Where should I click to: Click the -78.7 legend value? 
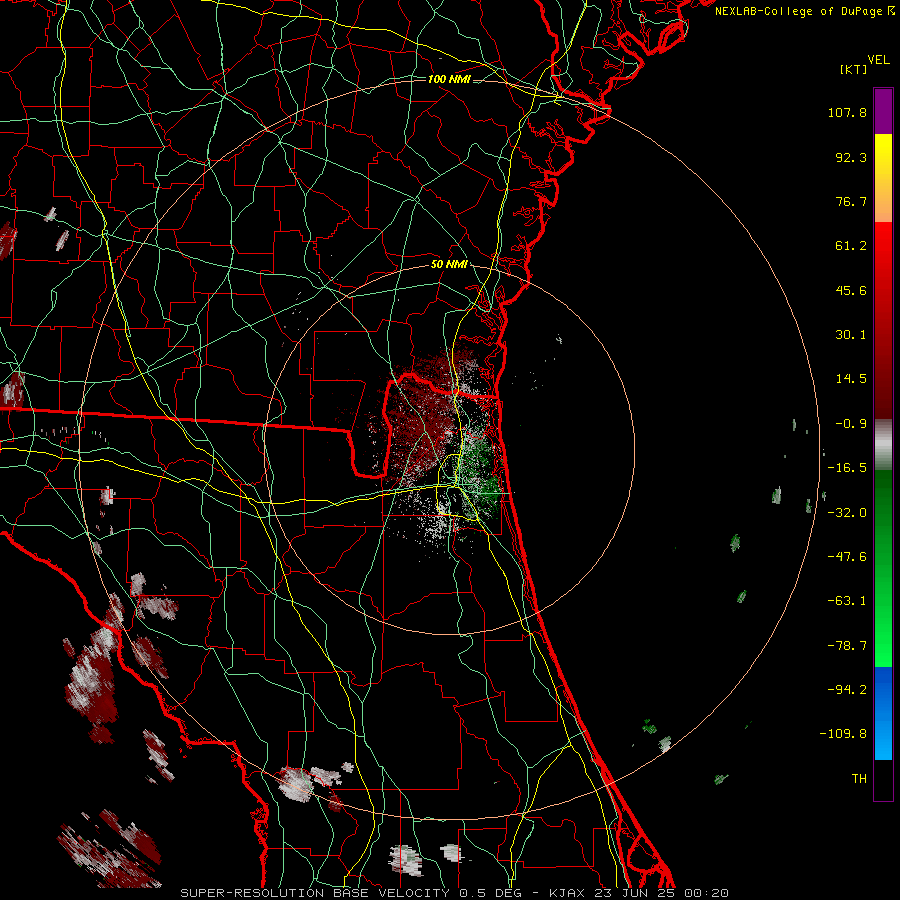[847, 646]
